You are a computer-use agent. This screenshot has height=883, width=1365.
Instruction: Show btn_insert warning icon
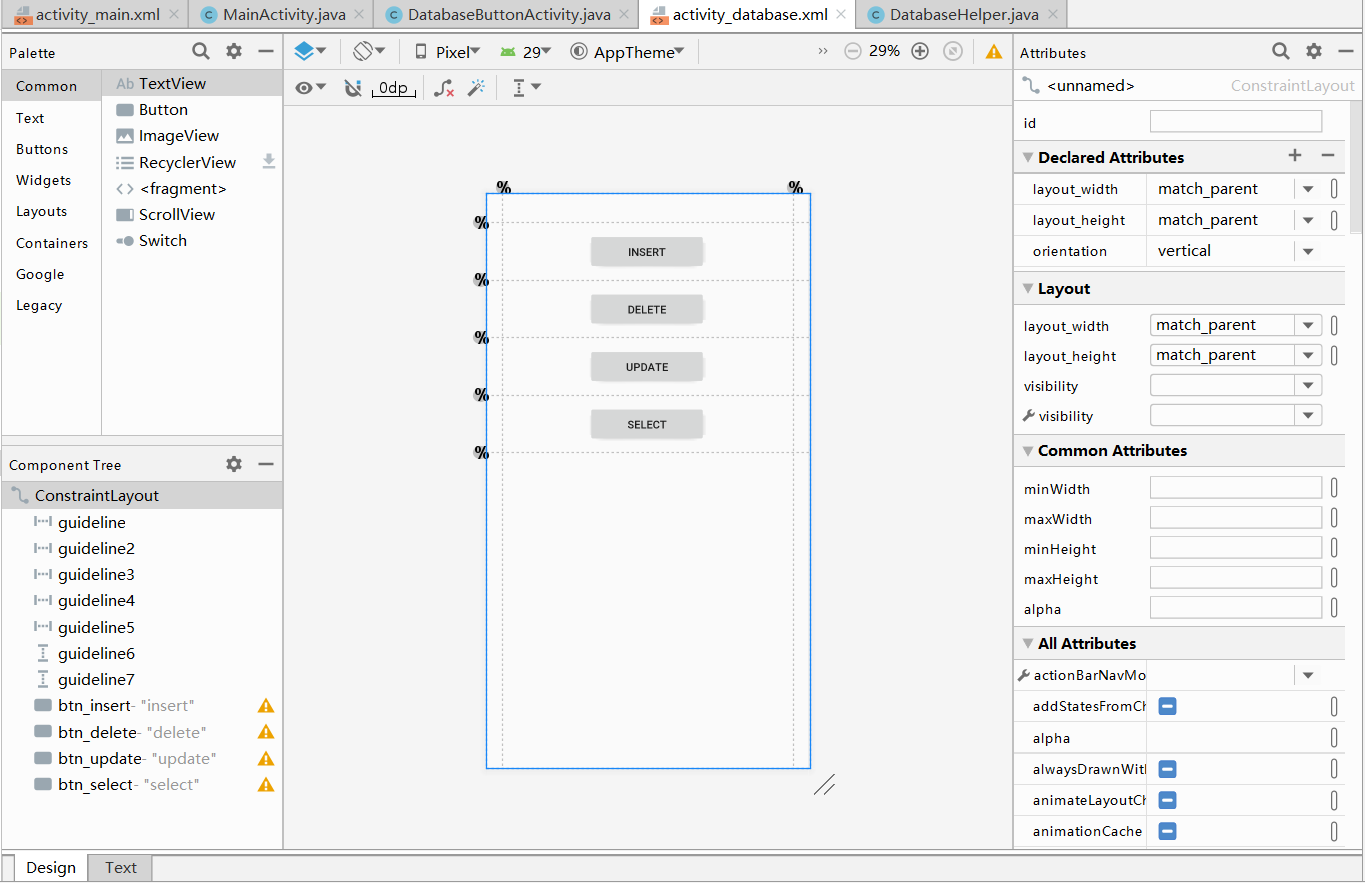(266, 706)
